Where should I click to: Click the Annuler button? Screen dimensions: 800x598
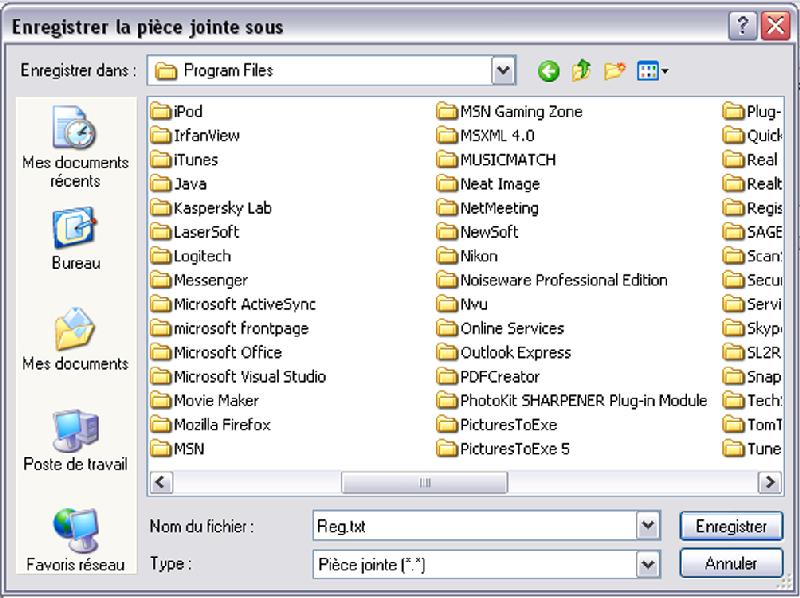tap(731, 563)
